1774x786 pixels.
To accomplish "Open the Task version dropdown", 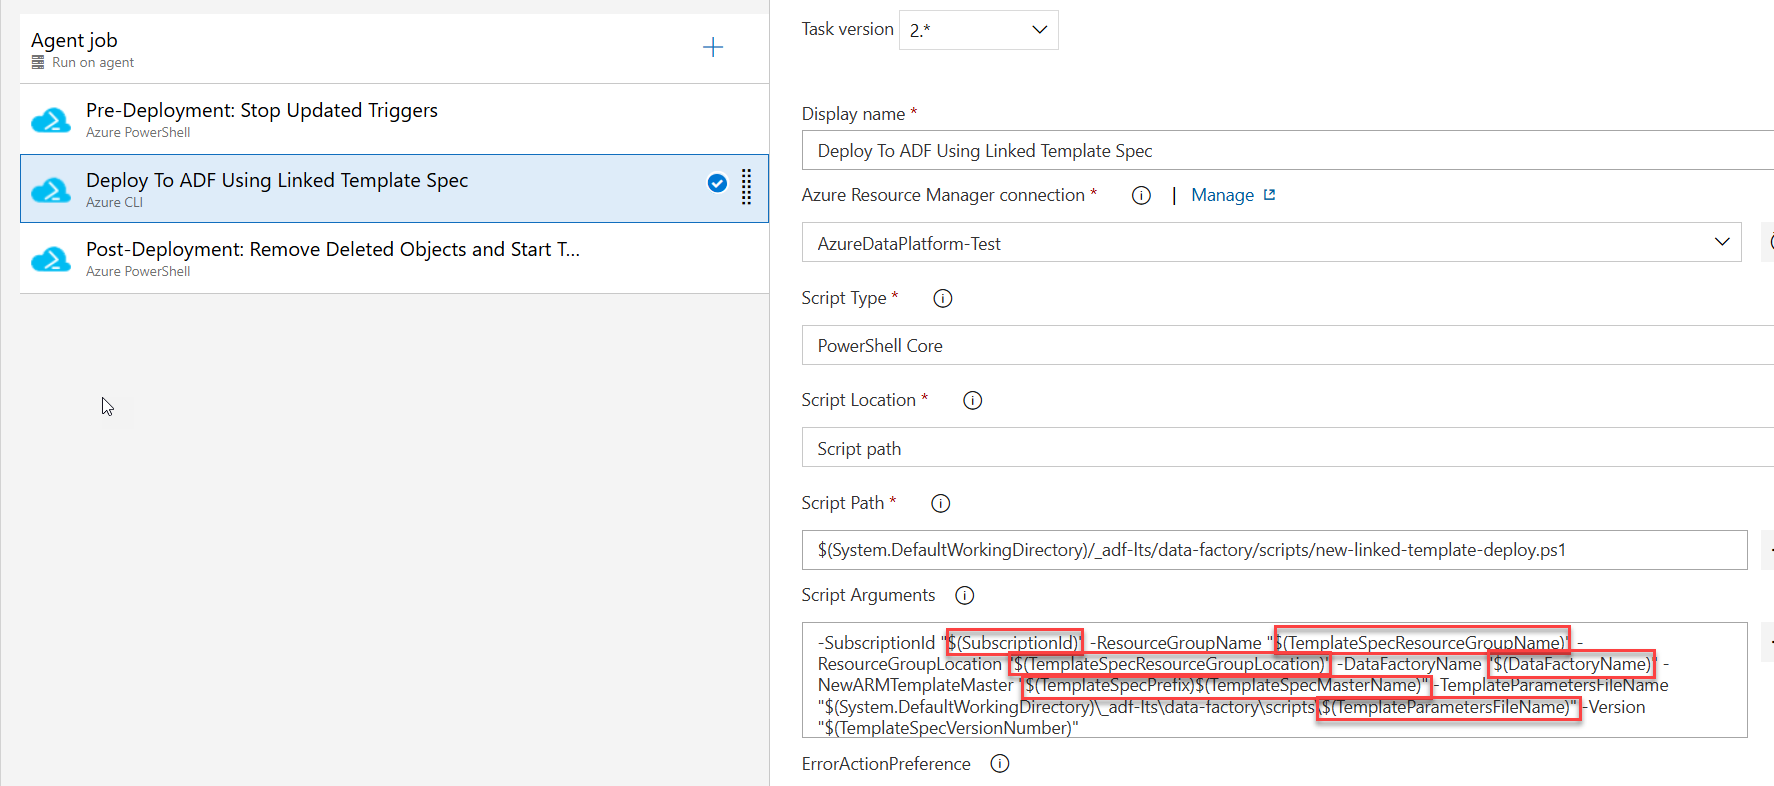I will tap(978, 30).
